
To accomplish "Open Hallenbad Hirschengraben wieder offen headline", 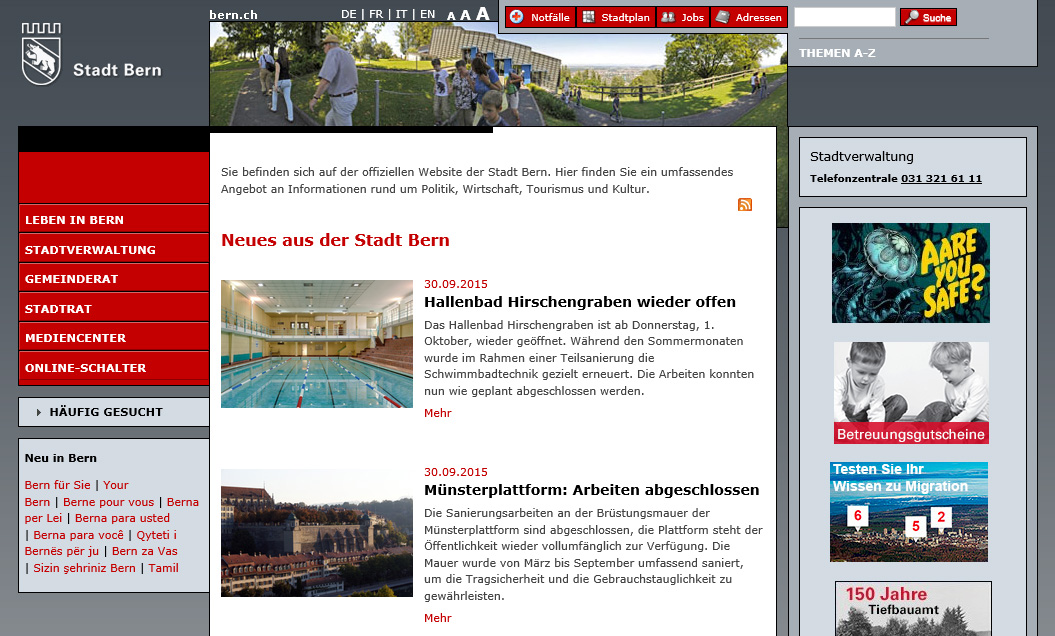I will [580, 302].
